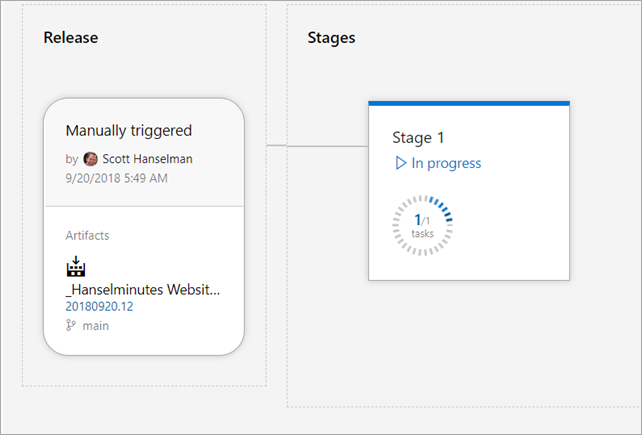642x435 pixels.
Task: Open build 20180920.12 link
Action: point(99,306)
